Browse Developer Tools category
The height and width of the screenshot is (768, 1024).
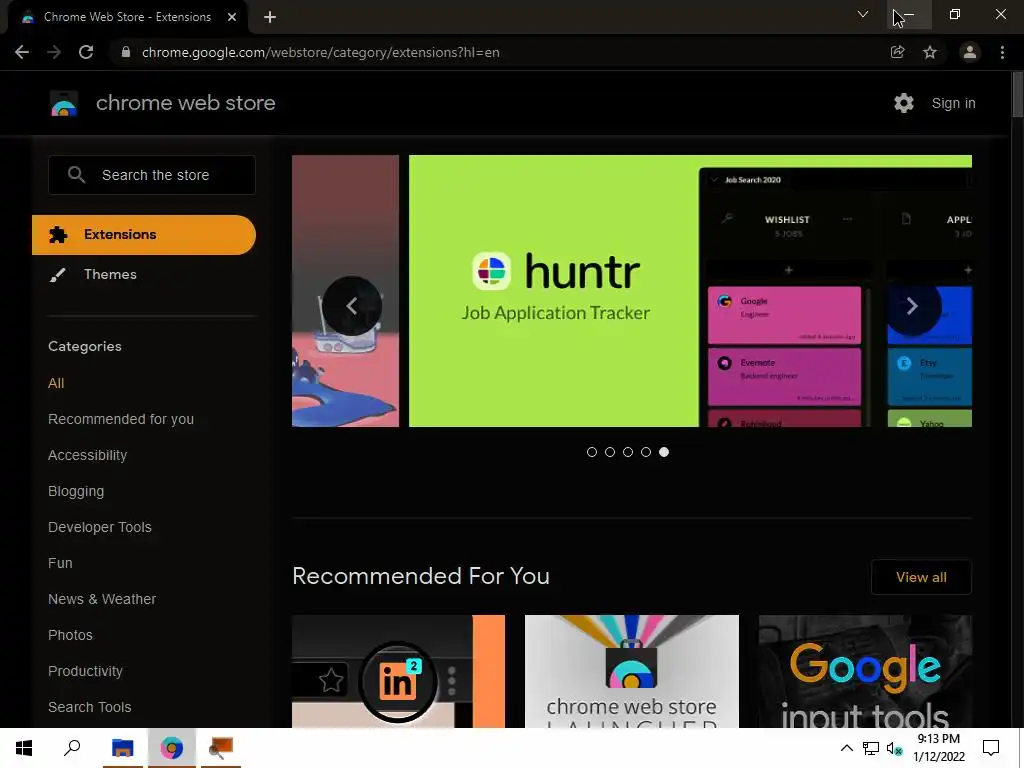pyautogui.click(x=100, y=527)
